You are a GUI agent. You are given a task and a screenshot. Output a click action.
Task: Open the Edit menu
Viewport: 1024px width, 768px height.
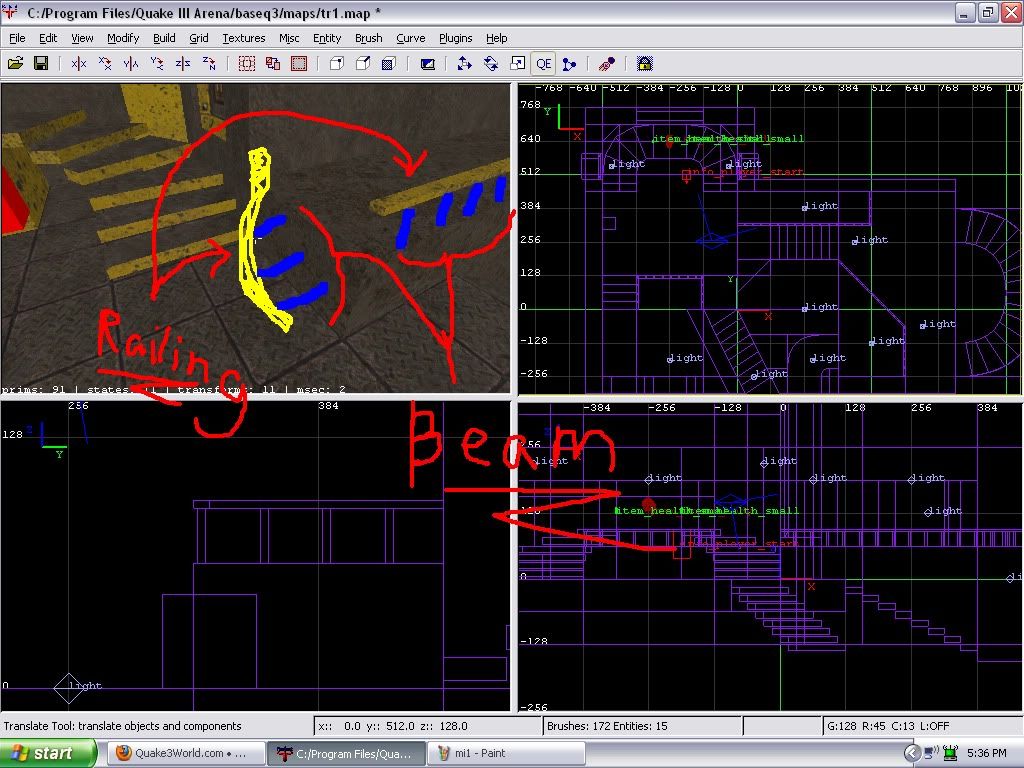[x=48, y=38]
